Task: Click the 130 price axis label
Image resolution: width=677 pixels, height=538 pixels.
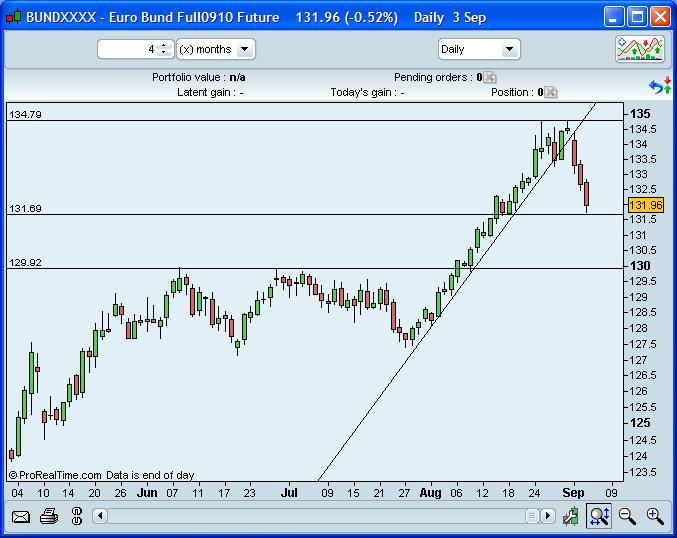Action: tap(640, 266)
